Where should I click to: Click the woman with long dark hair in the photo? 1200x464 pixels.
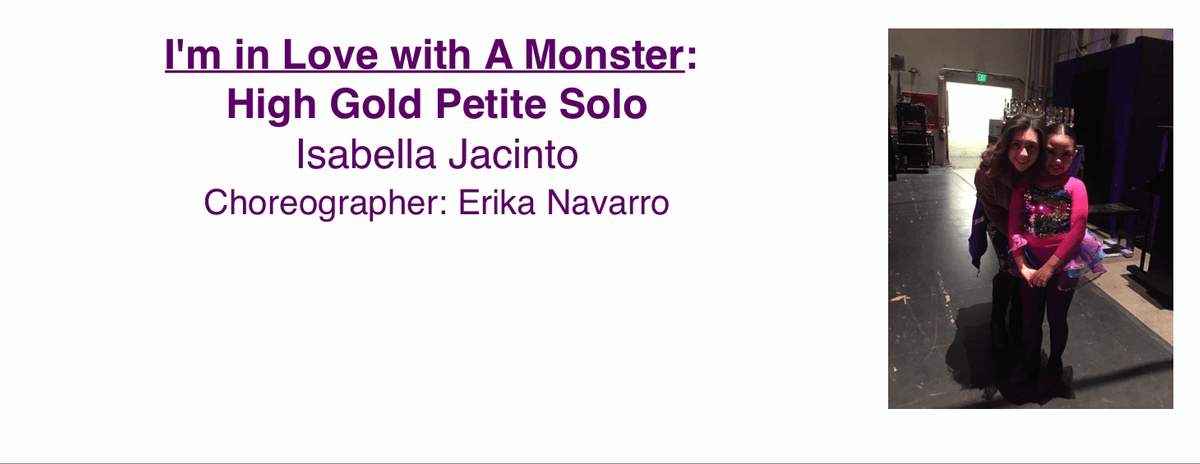coord(1000,200)
